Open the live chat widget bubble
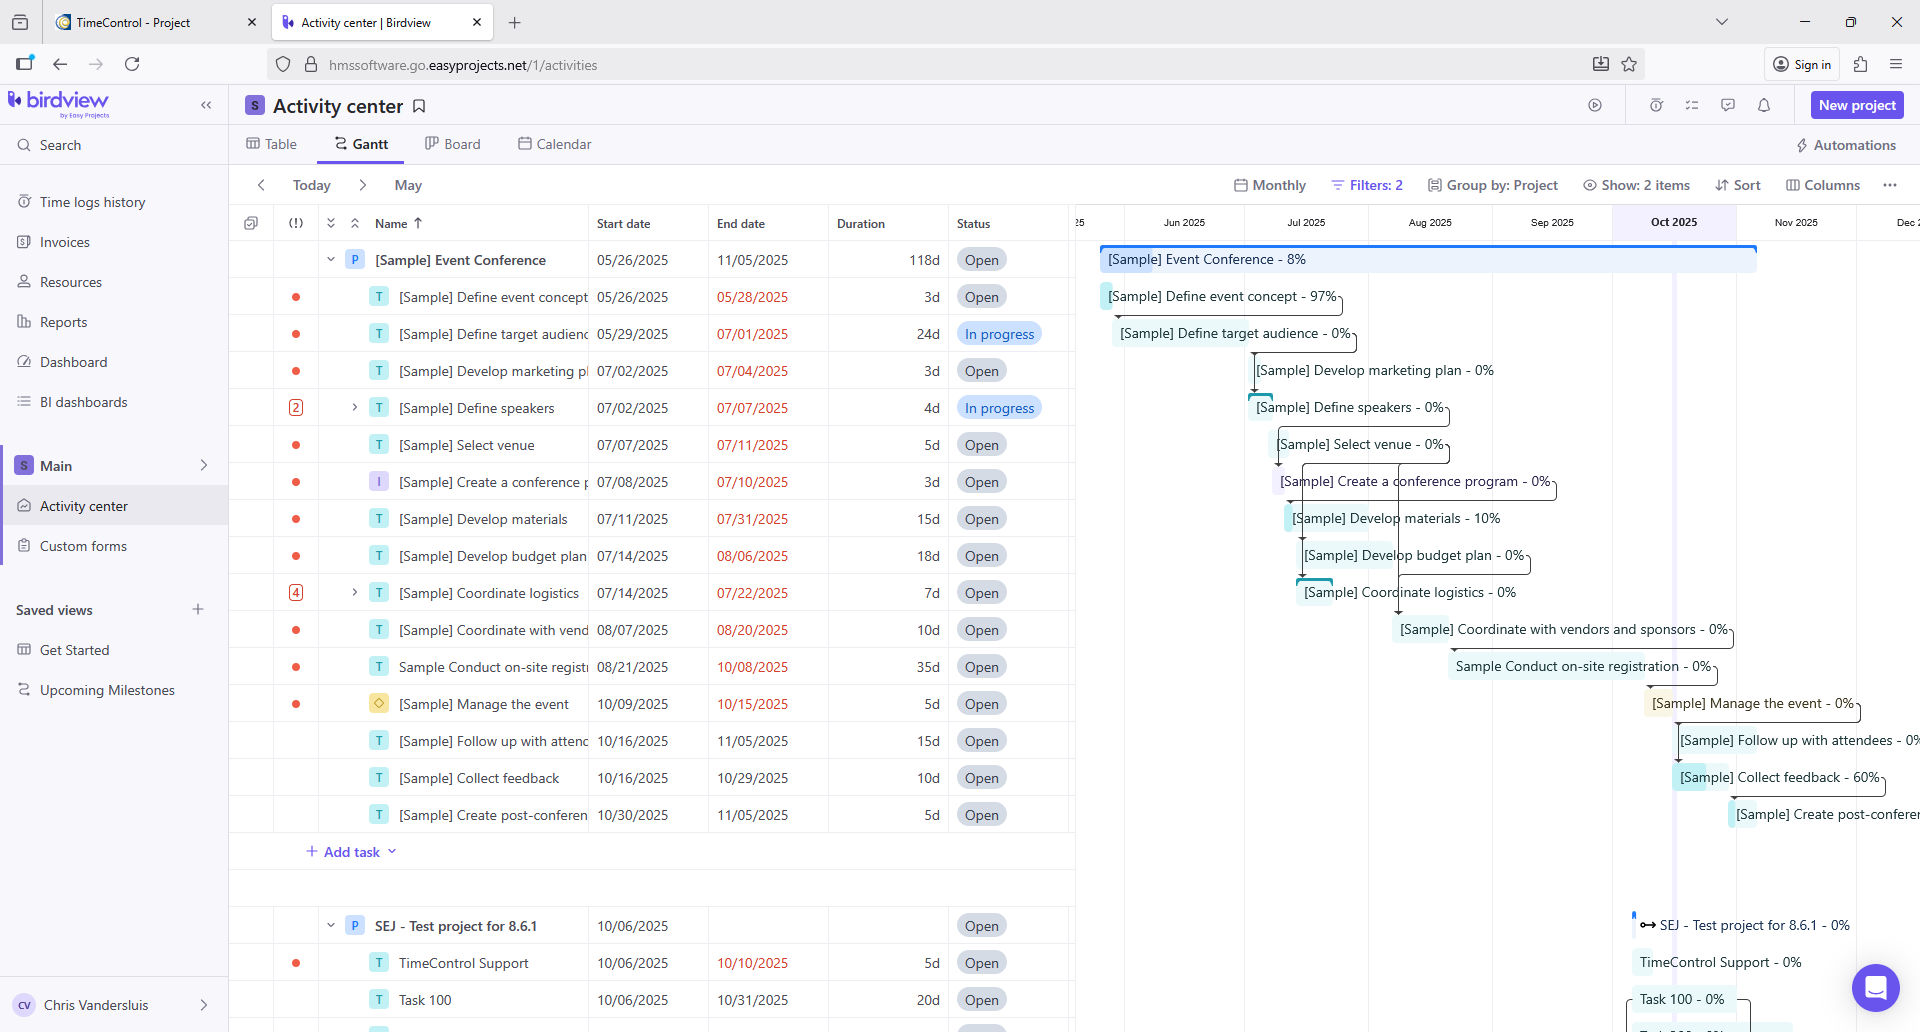Image resolution: width=1920 pixels, height=1032 pixels. [1875, 988]
